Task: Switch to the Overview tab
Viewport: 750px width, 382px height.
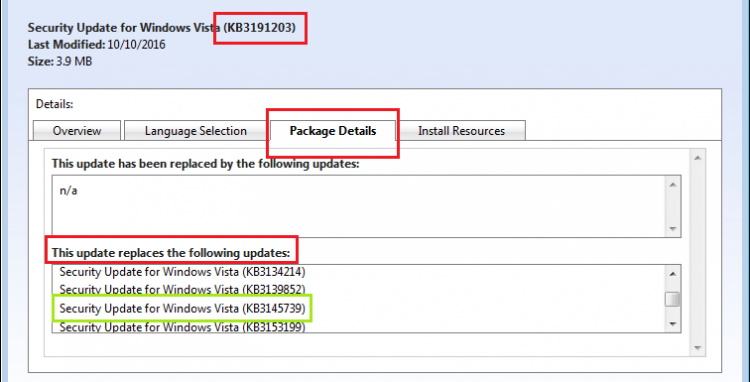Action: [x=77, y=131]
